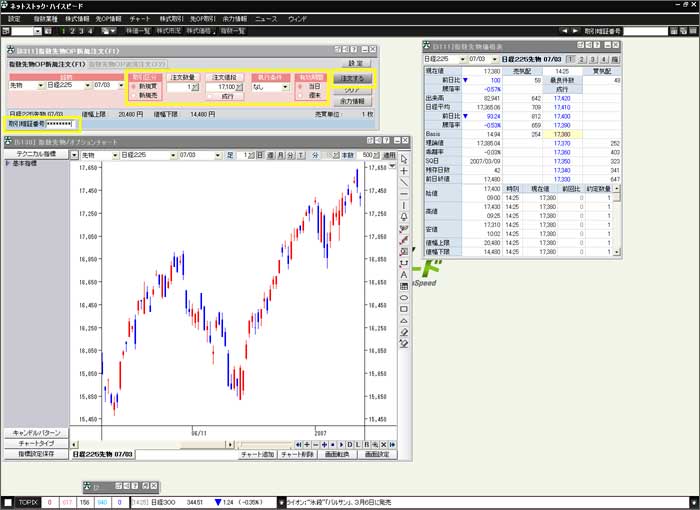Screen dimensions: 700x510
Task: Select the horizontal line drawing tool
Action: coord(404,194)
